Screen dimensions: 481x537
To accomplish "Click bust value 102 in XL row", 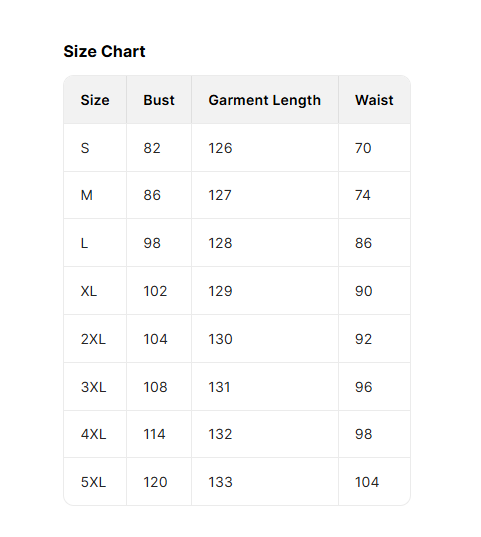I will [x=155, y=291].
